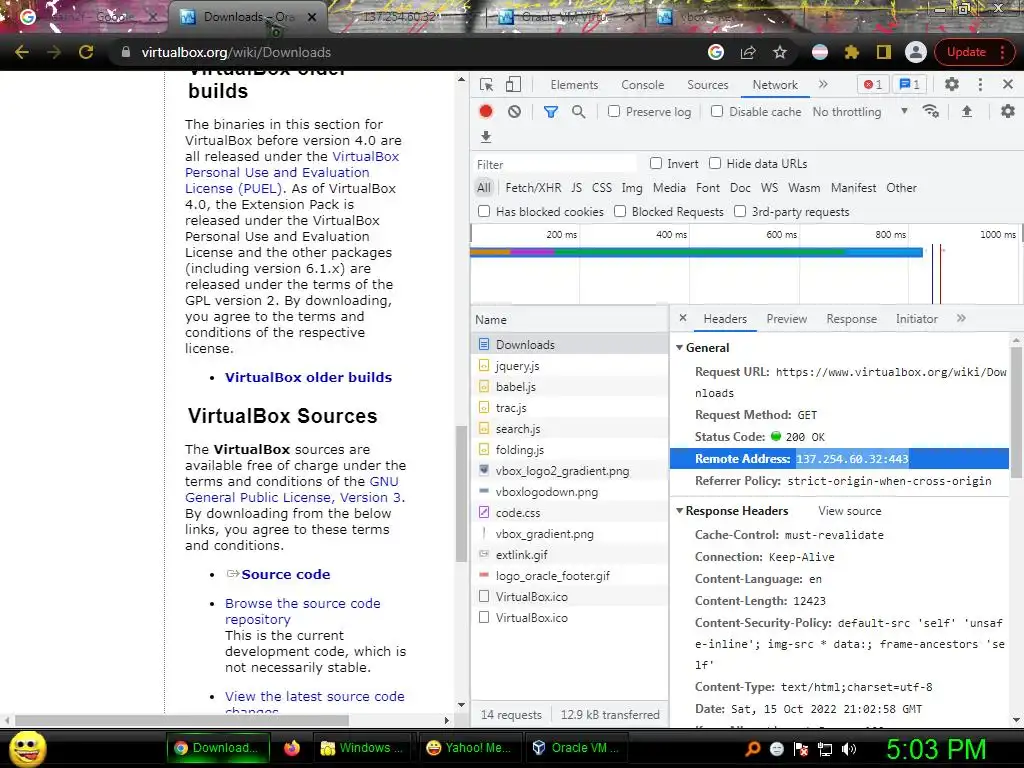Close the request details pane
The width and height of the screenshot is (1024, 768).
pos(682,318)
